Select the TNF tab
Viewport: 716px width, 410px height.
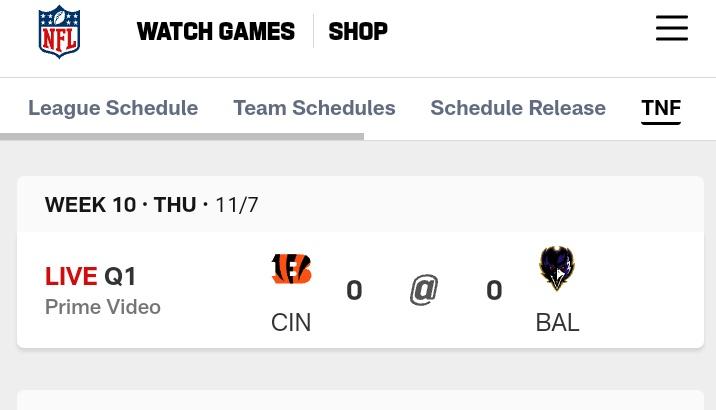661,108
